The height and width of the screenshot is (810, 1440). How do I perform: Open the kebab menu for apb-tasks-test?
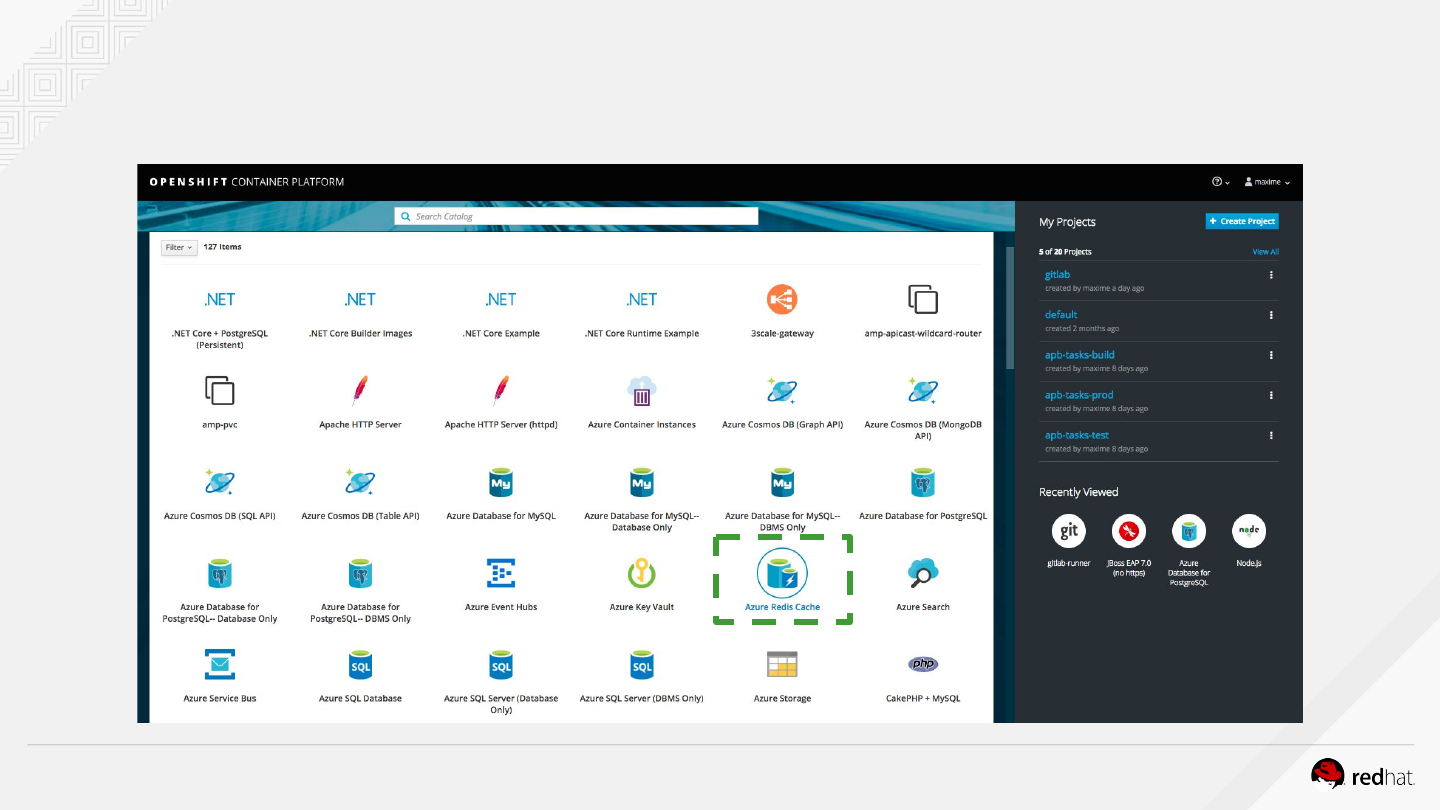(x=1271, y=435)
